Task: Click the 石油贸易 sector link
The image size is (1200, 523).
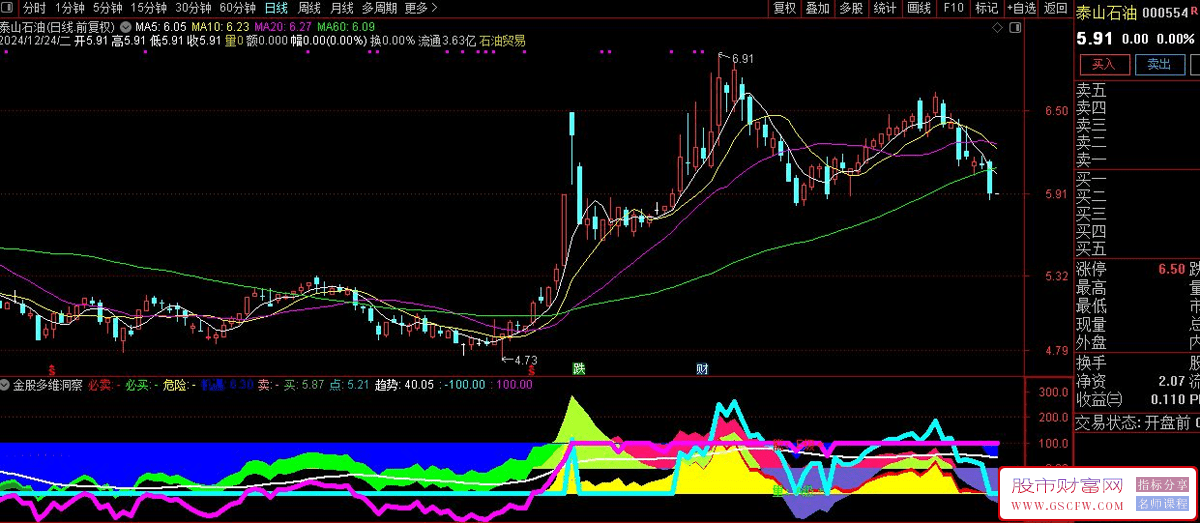Action: (503, 41)
